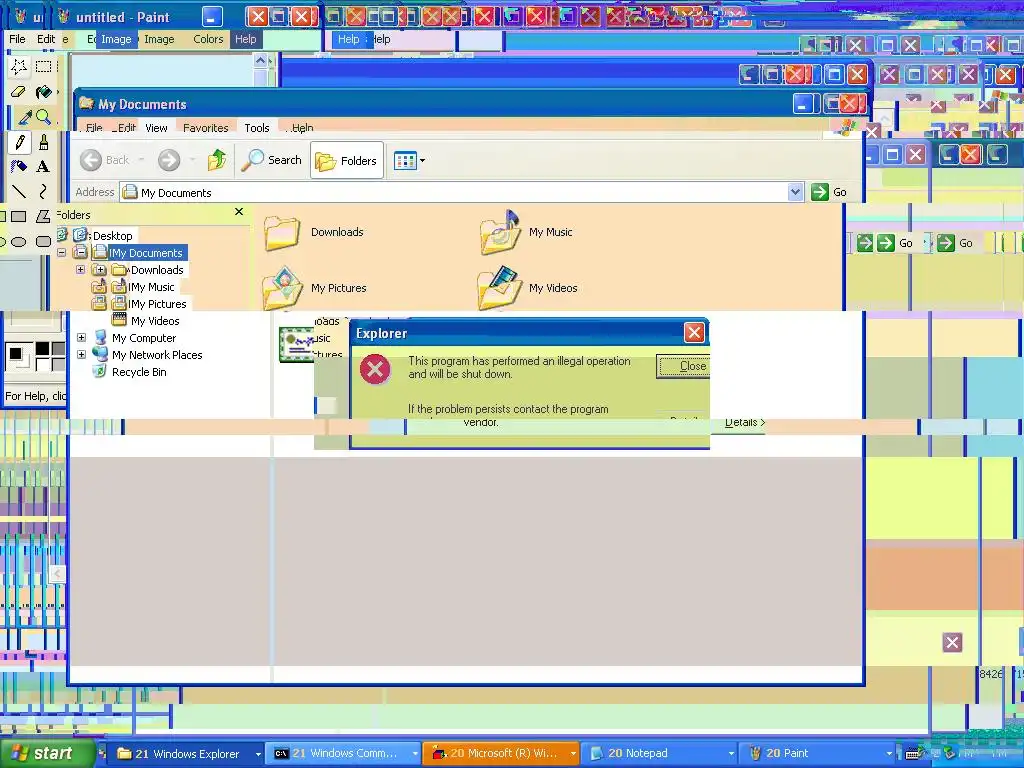
Task: Open the My Videos folder icon in pane
Action: (500, 288)
